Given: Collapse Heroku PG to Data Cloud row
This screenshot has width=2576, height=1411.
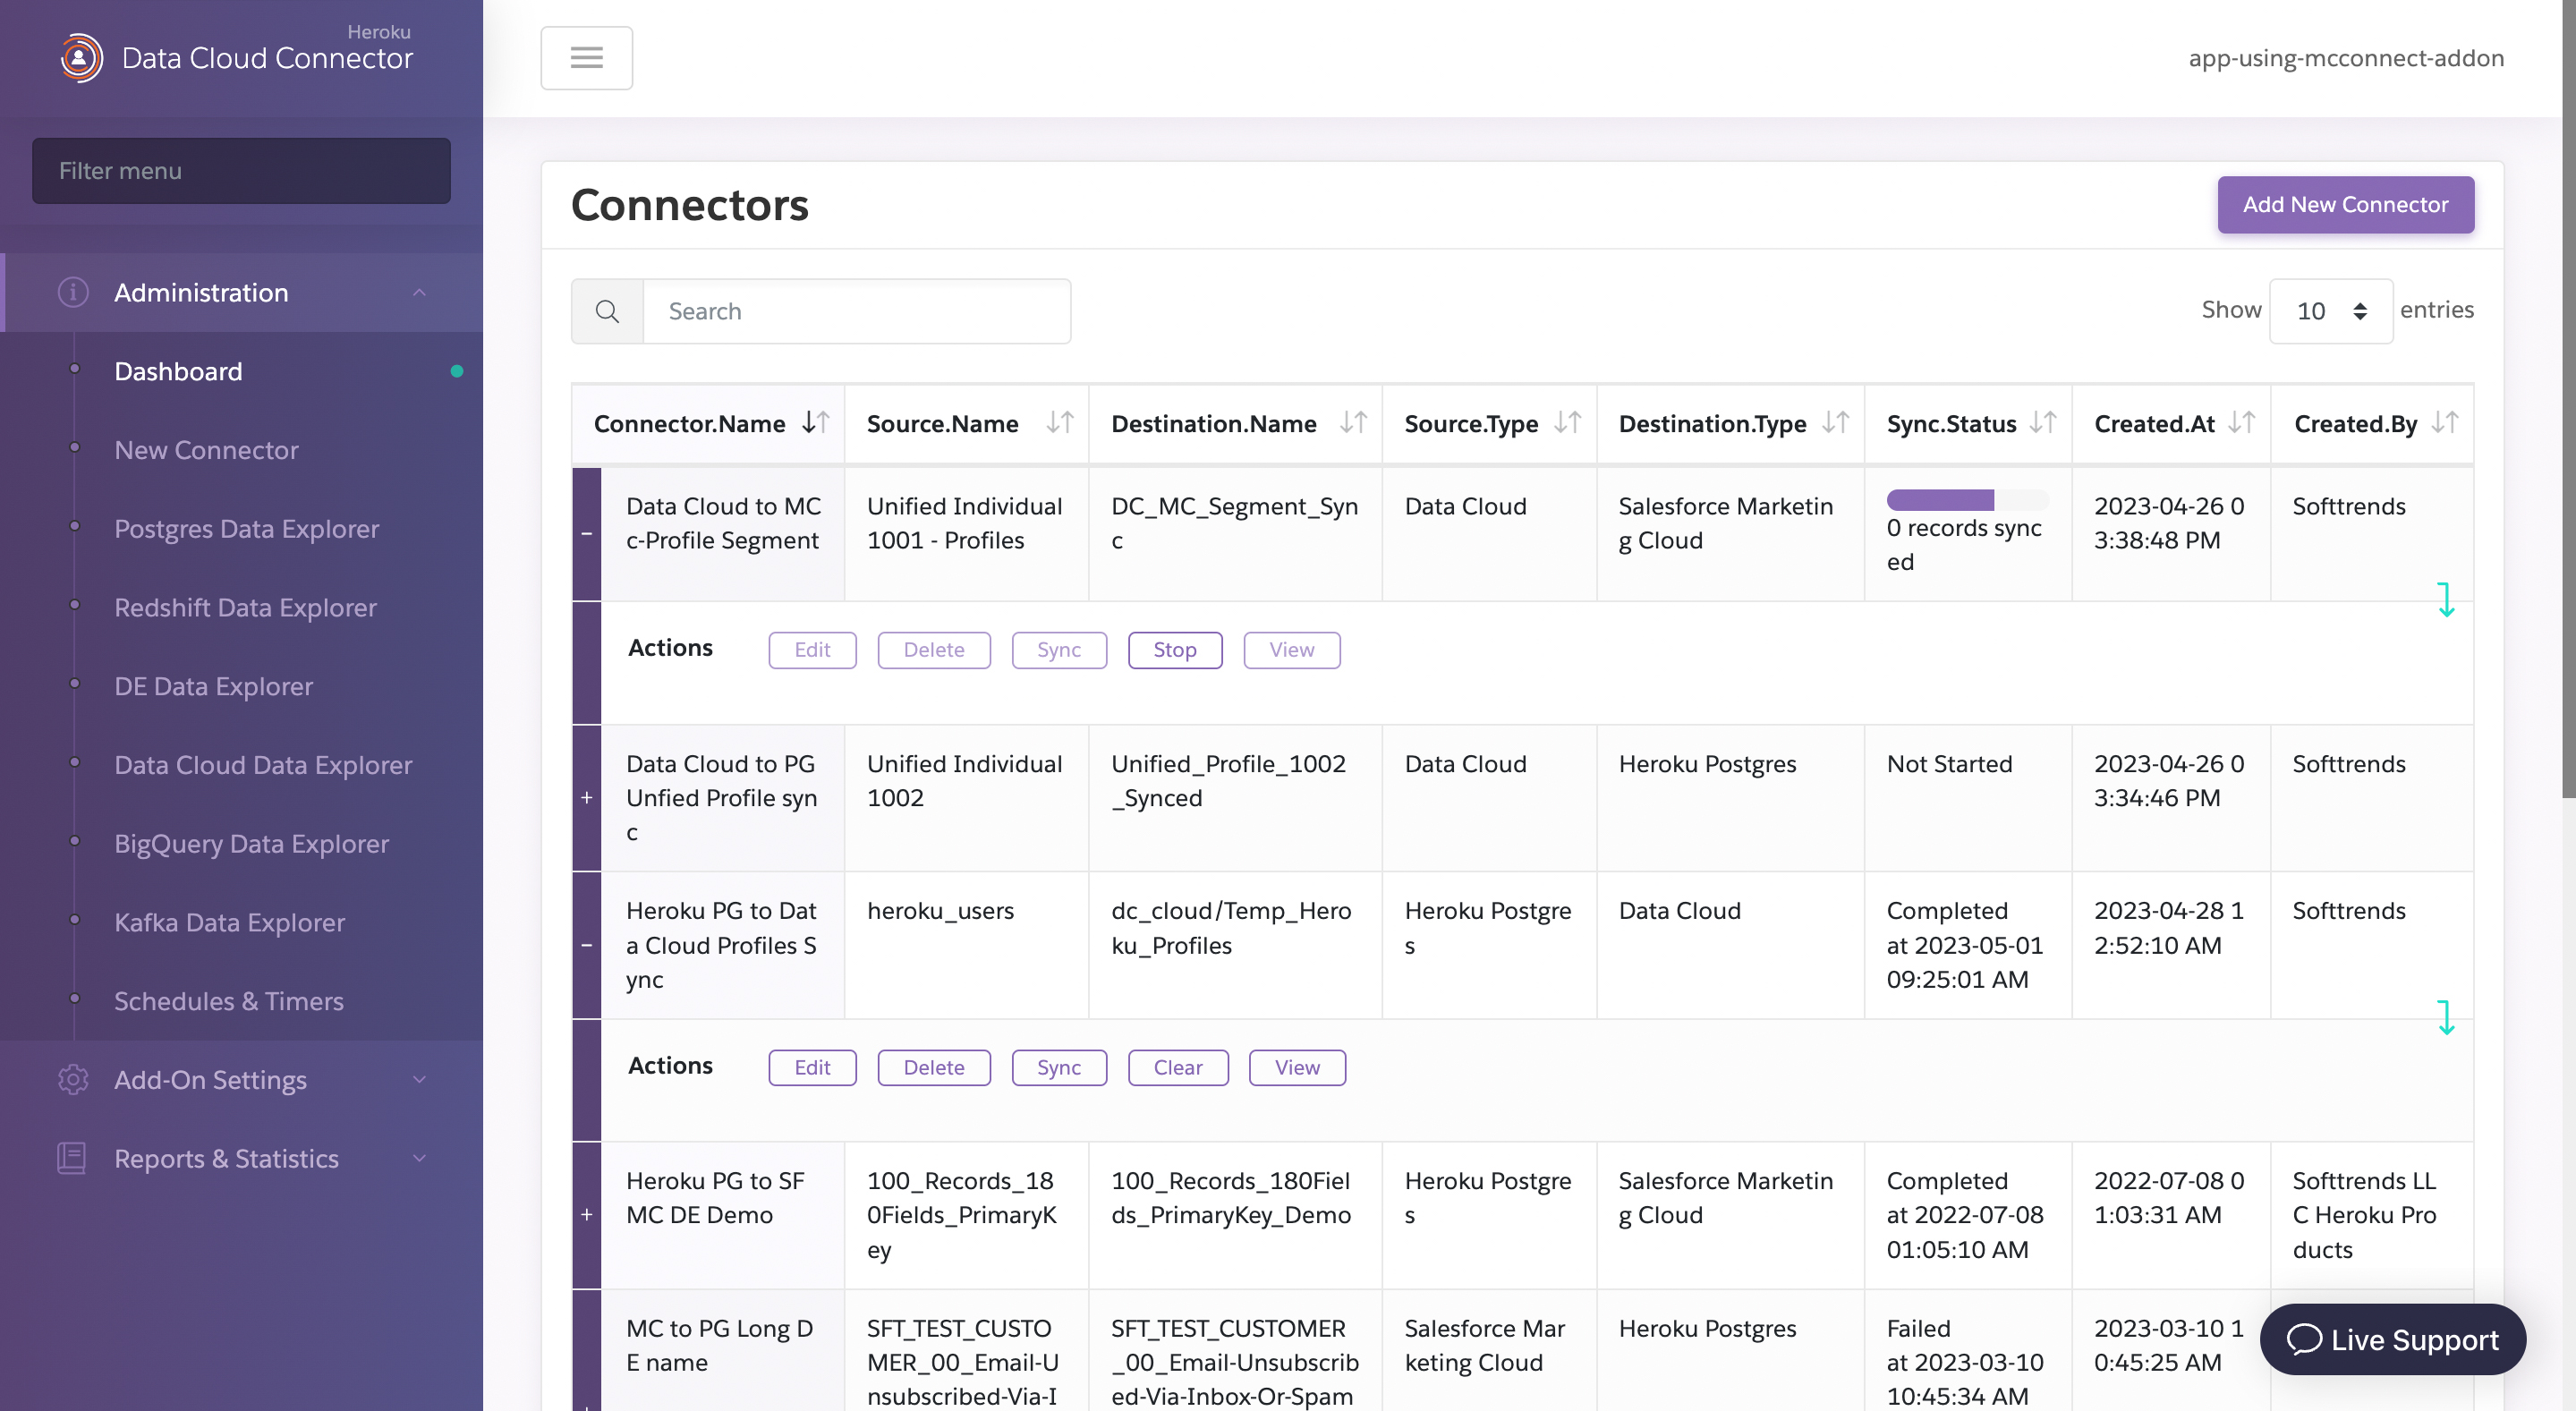Looking at the screenshot, I should [x=585, y=944].
